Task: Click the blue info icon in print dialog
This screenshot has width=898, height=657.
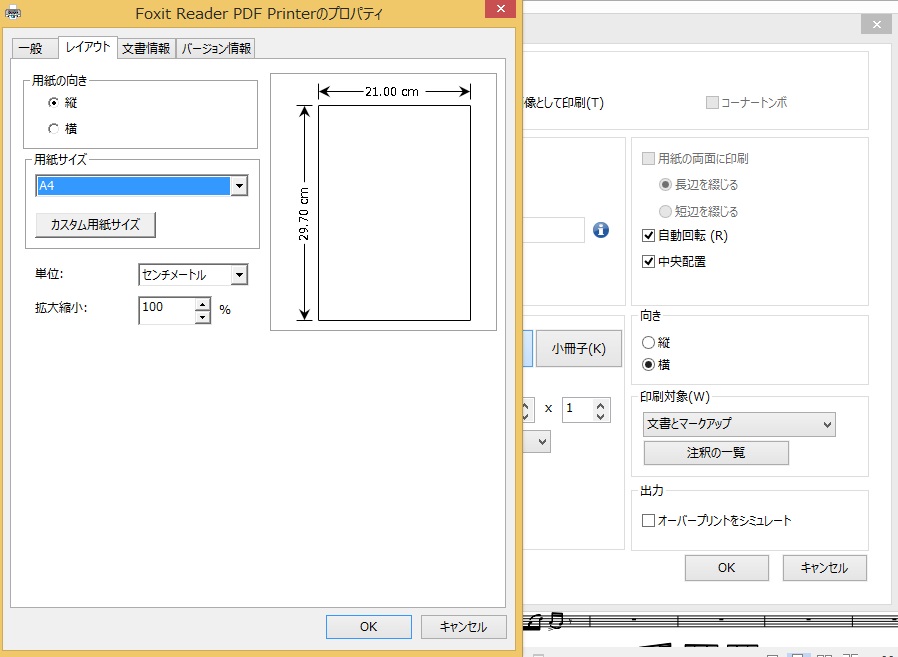Action: 600,230
